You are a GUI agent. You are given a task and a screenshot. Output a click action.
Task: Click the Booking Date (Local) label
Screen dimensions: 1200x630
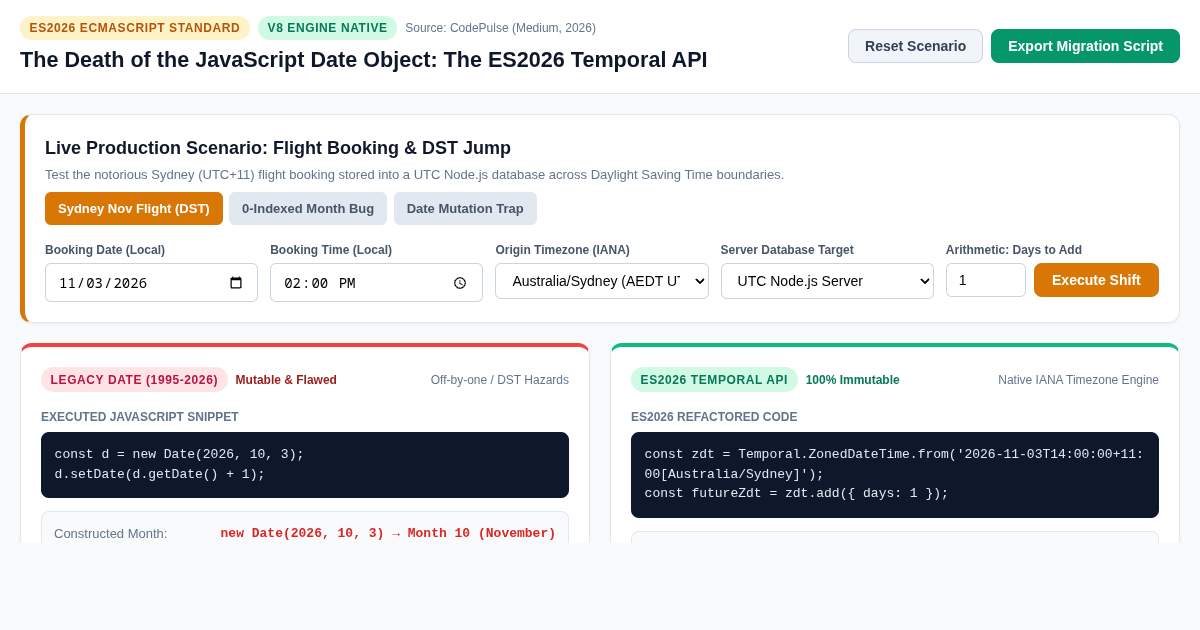click(x=105, y=250)
